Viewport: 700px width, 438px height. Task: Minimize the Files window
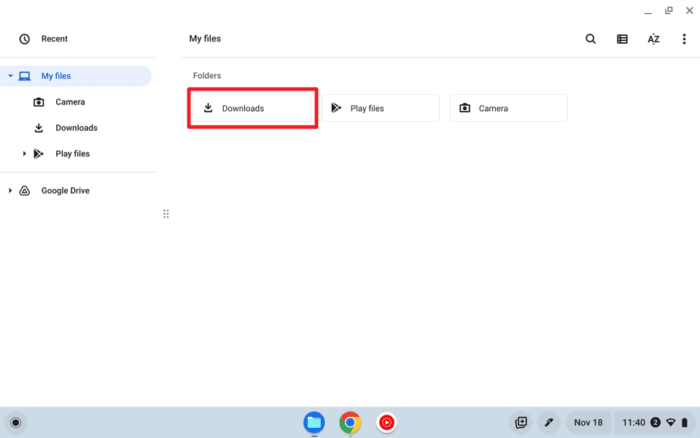648,11
